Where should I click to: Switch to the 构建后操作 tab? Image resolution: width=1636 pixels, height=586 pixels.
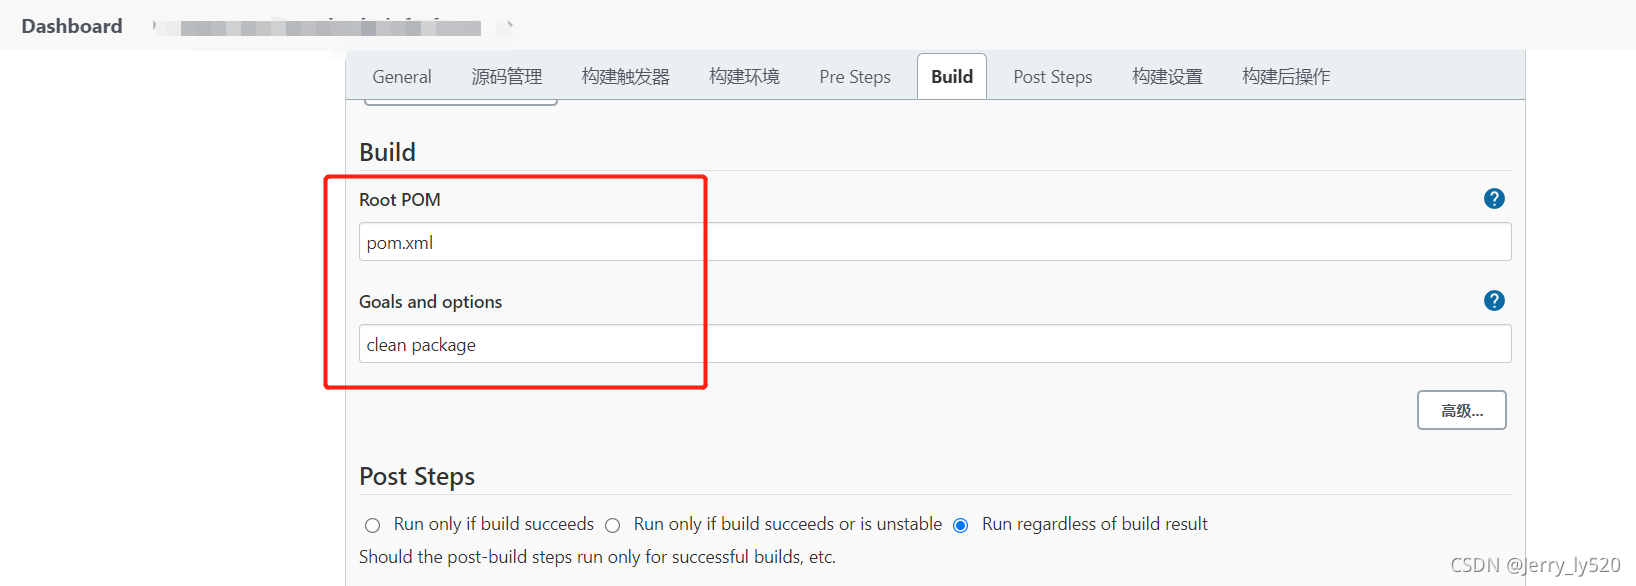(1286, 77)
